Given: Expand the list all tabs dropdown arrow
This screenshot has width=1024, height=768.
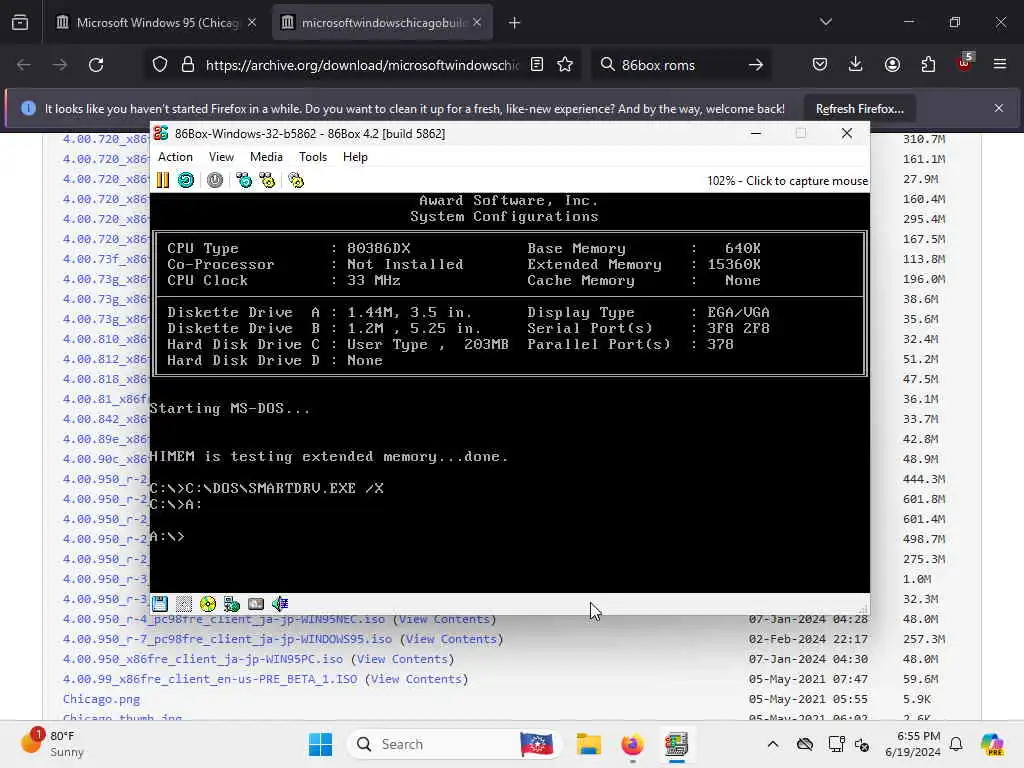Looking at the screenshot, I should pos(825,23).
